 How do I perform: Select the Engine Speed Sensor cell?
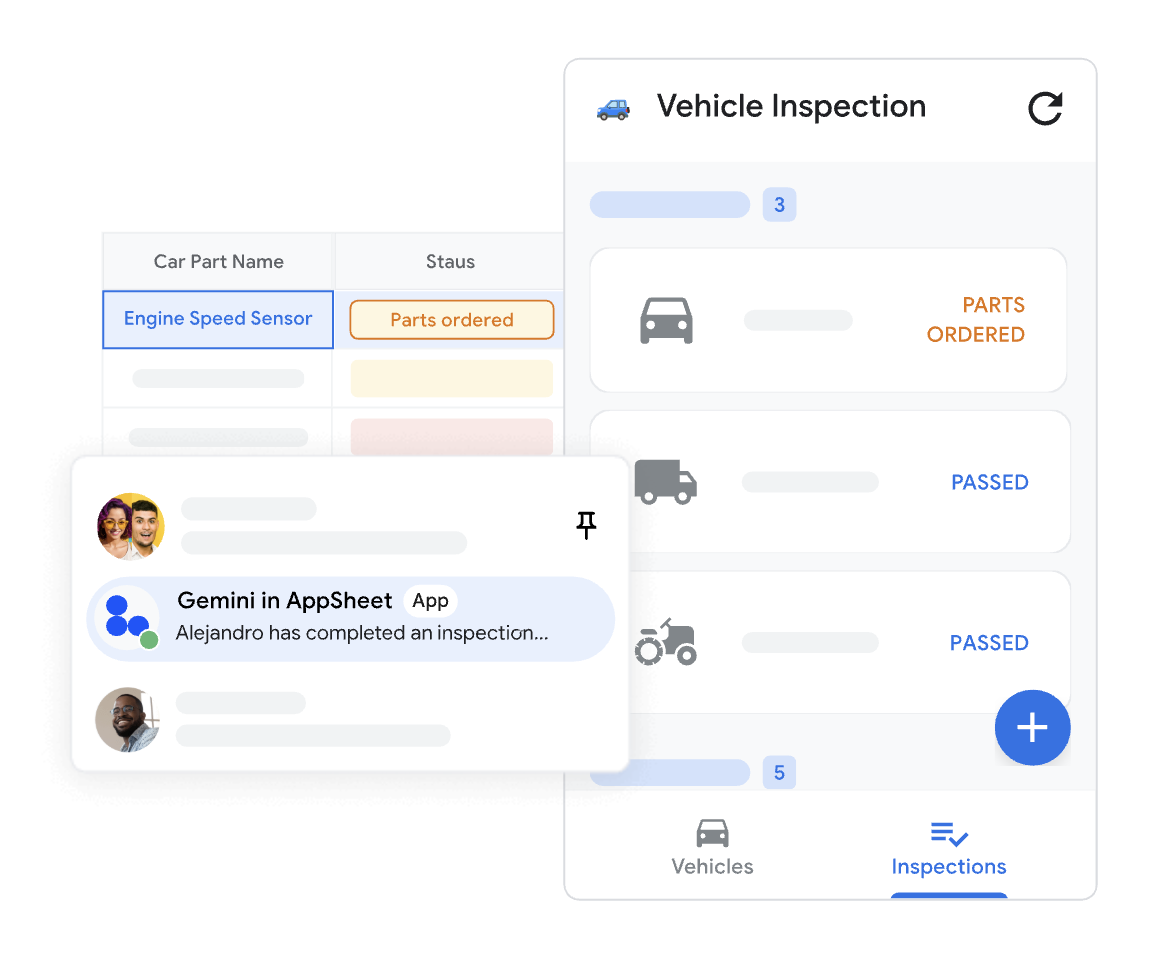click(x=218, y=319)
